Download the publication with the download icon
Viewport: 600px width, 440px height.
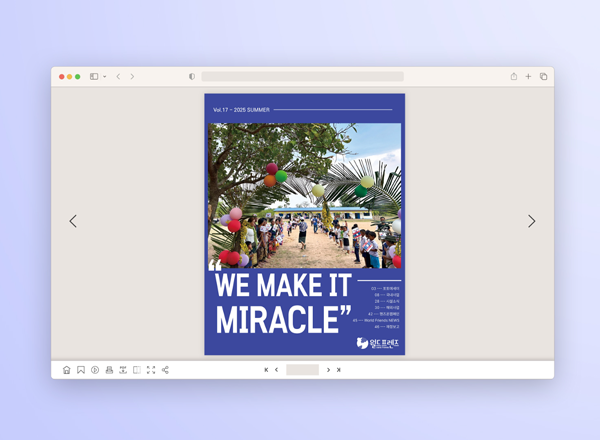pos(123,370)
